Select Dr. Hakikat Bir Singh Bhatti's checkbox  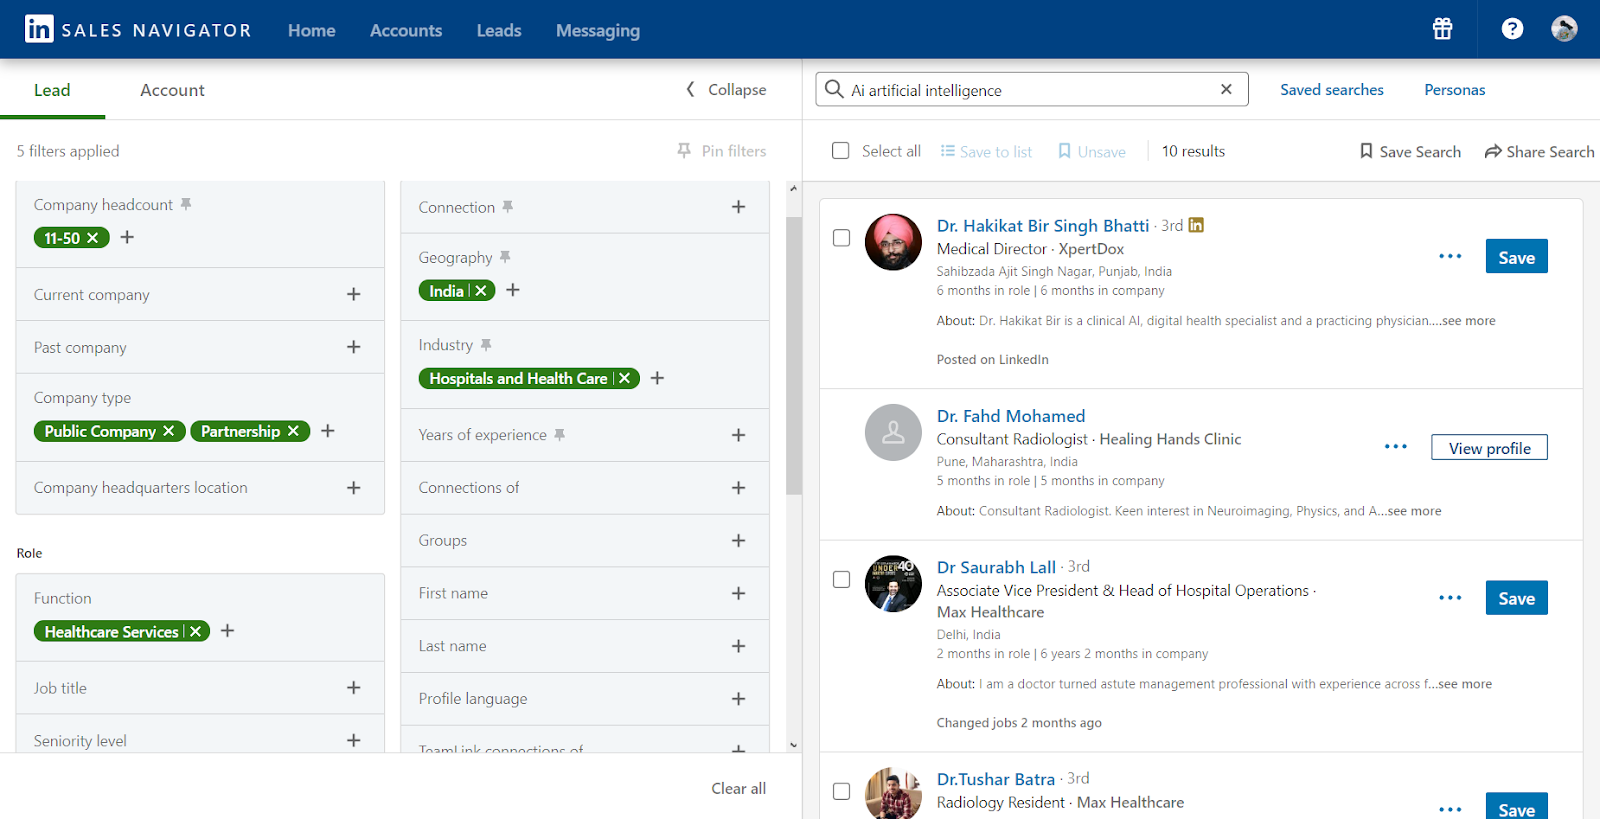(842, 238)
